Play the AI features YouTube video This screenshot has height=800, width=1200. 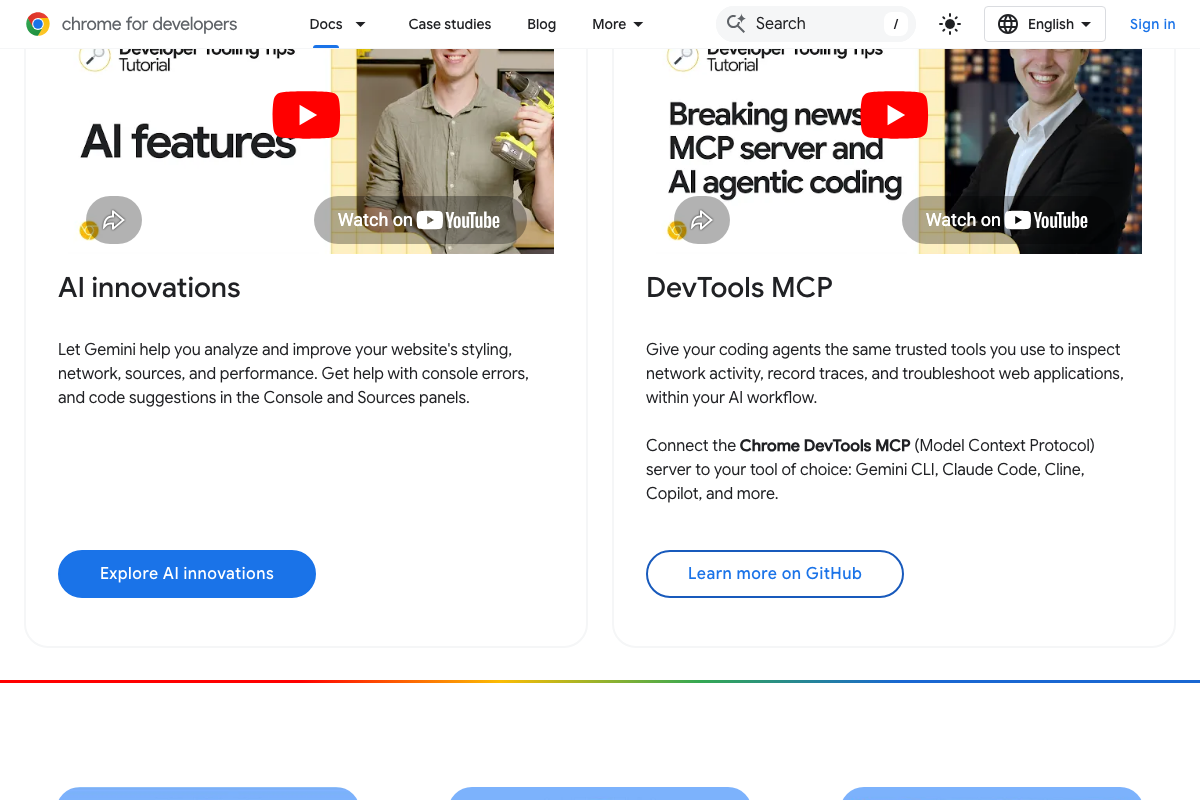306,115
